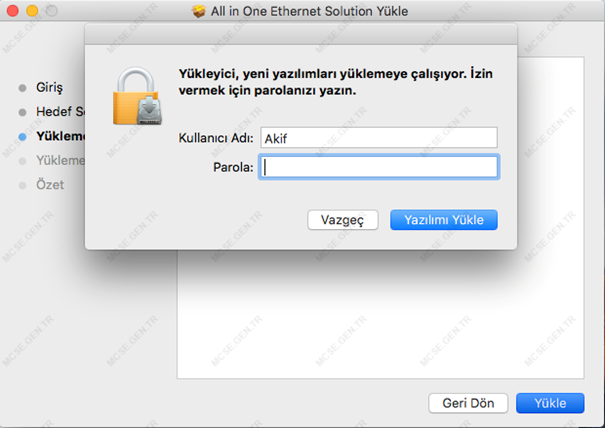Viewport: 605px width, 428px height.
Task: Minimize the window with yellow button
Action: (x=32, y=11)
